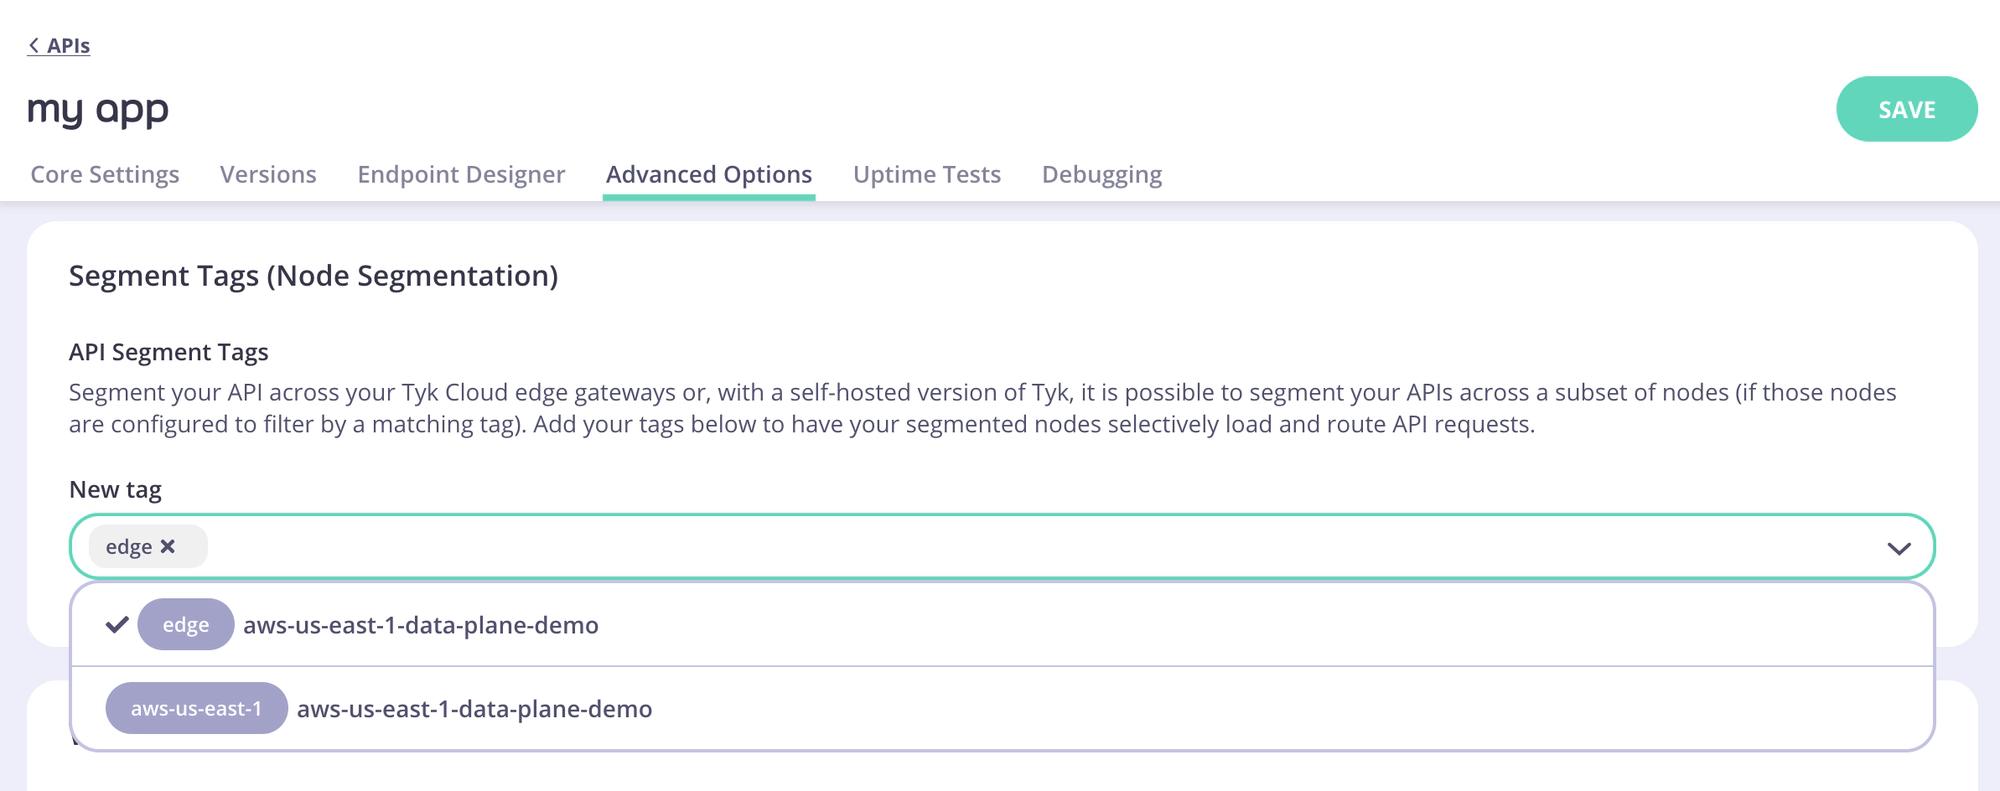This screenshot has width=2000, height=791.
Task: Click the checkmark beside the edge suggestion
Action: click(117, 624)
